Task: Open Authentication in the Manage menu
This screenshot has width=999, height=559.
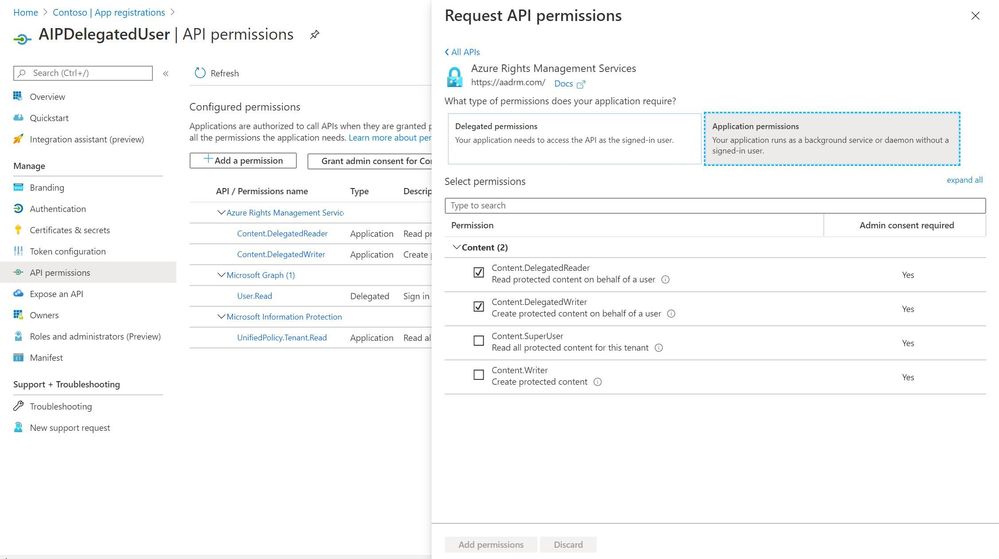Action: (x=57, y=209)
